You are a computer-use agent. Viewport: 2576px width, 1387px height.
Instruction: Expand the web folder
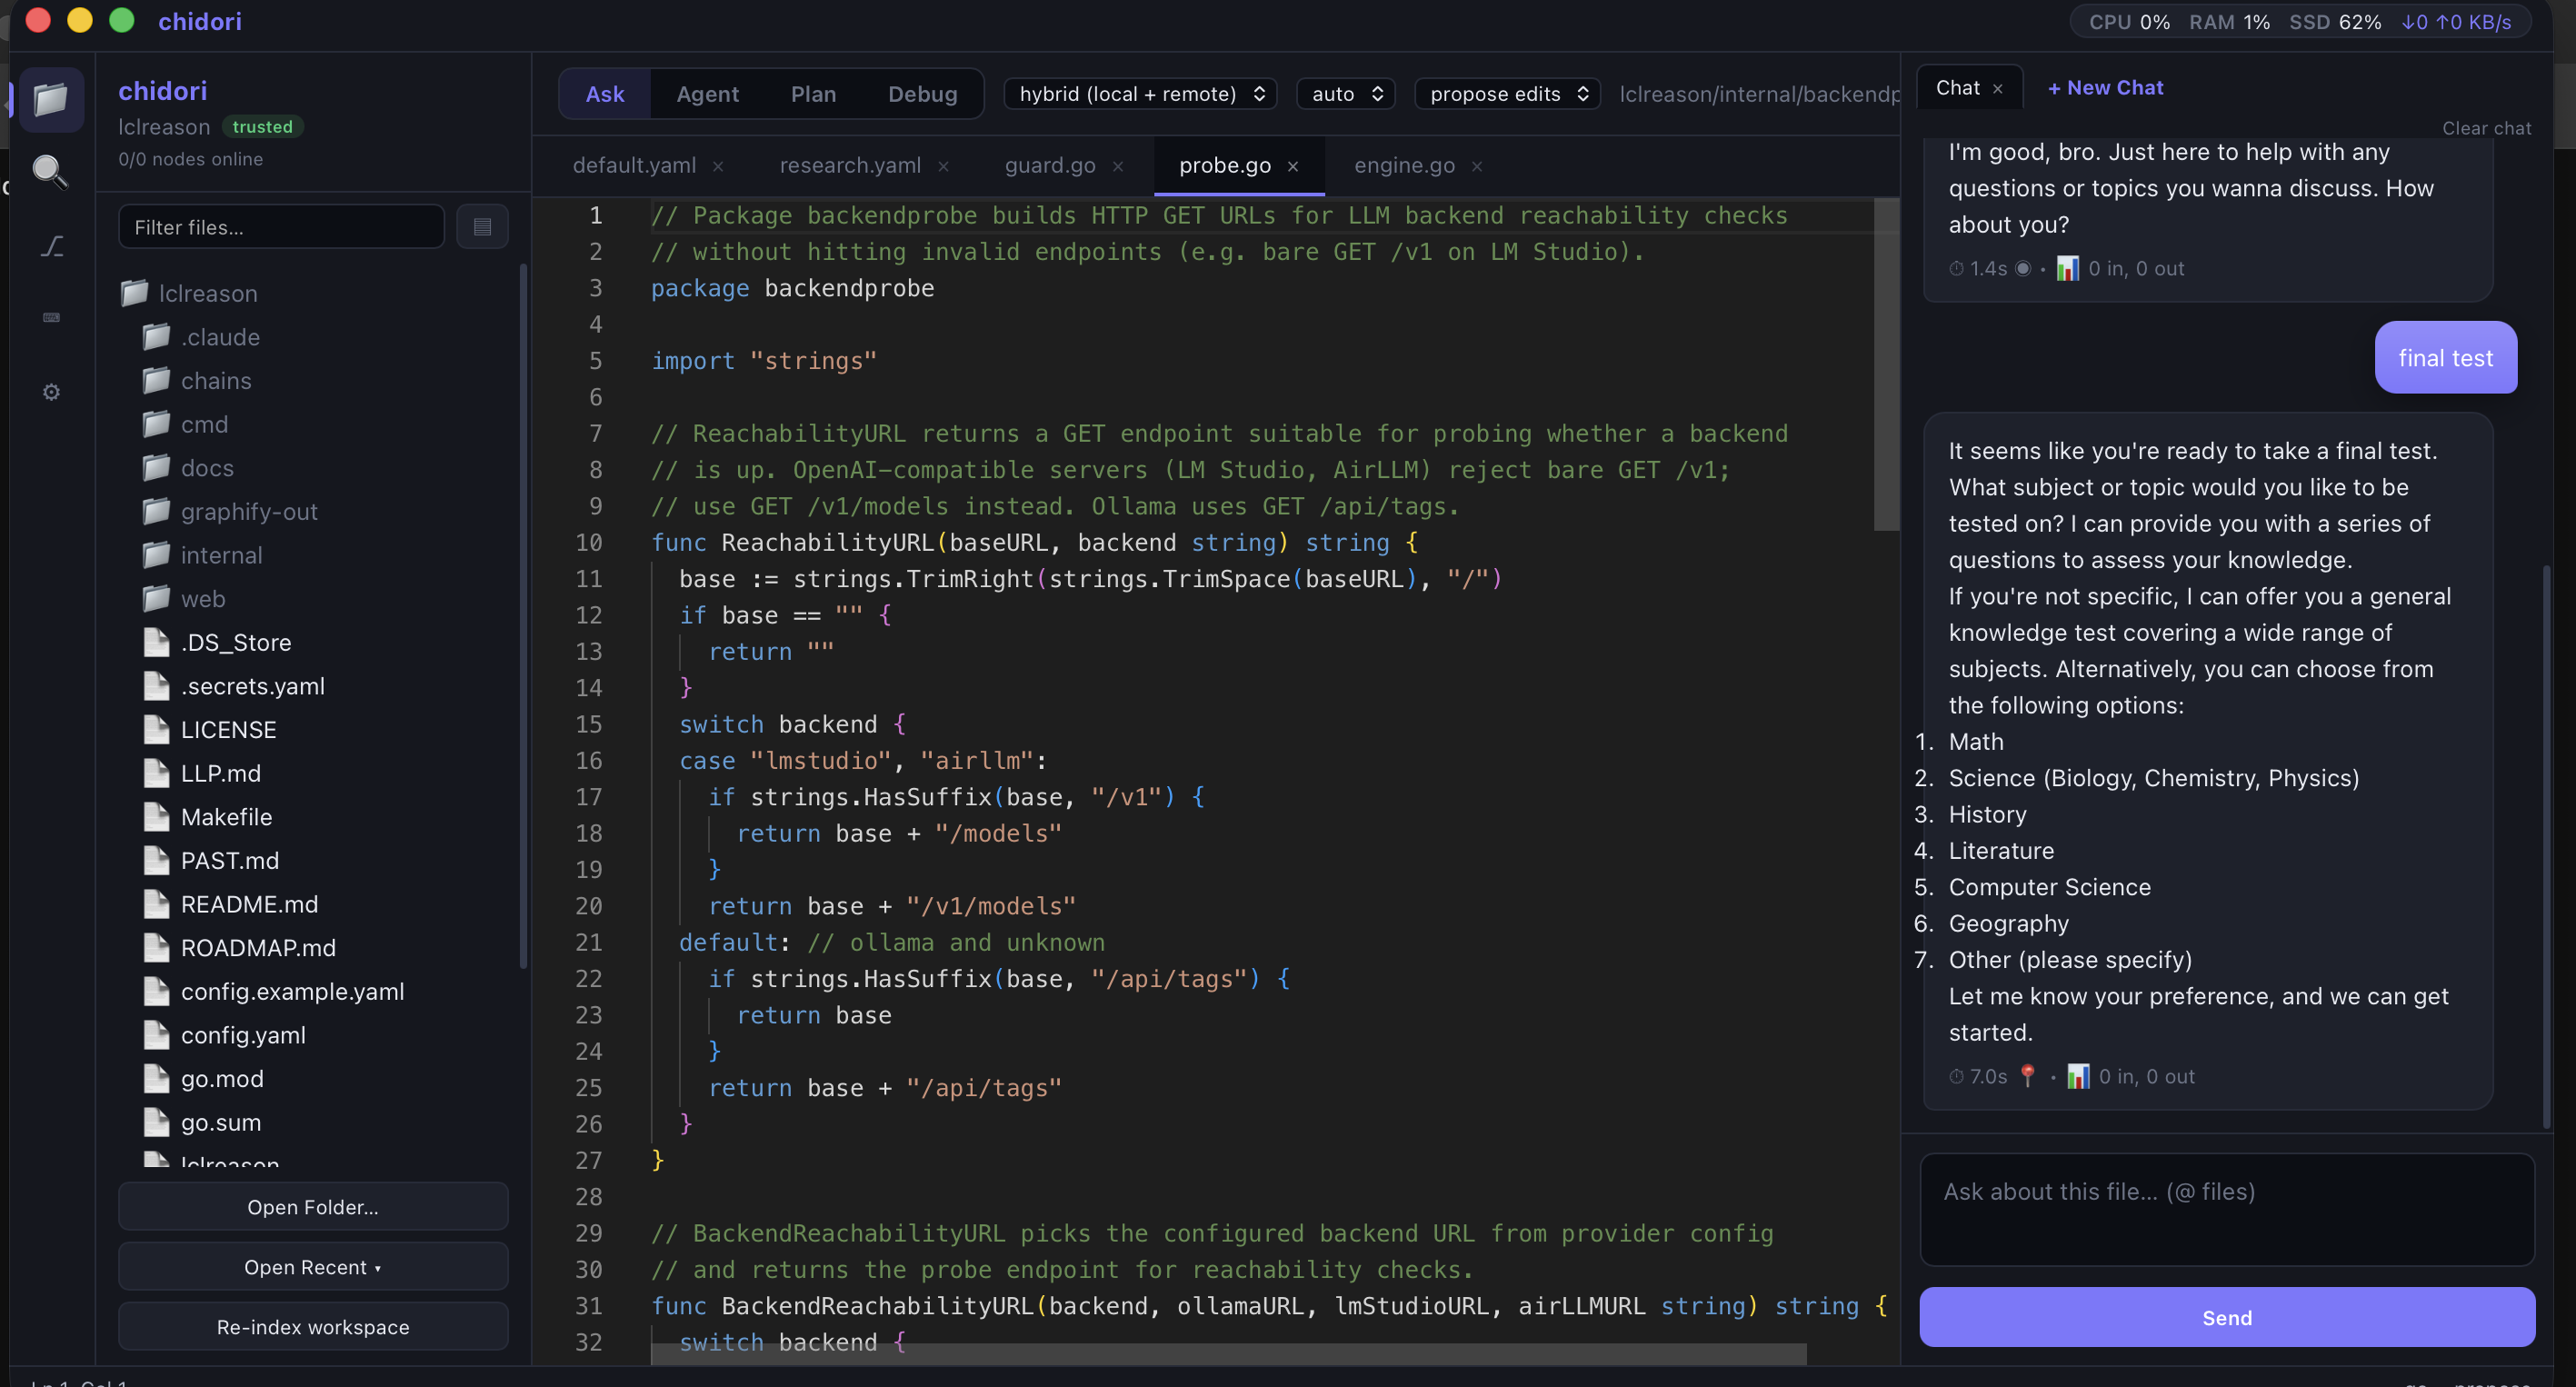[x=203, y=599]
